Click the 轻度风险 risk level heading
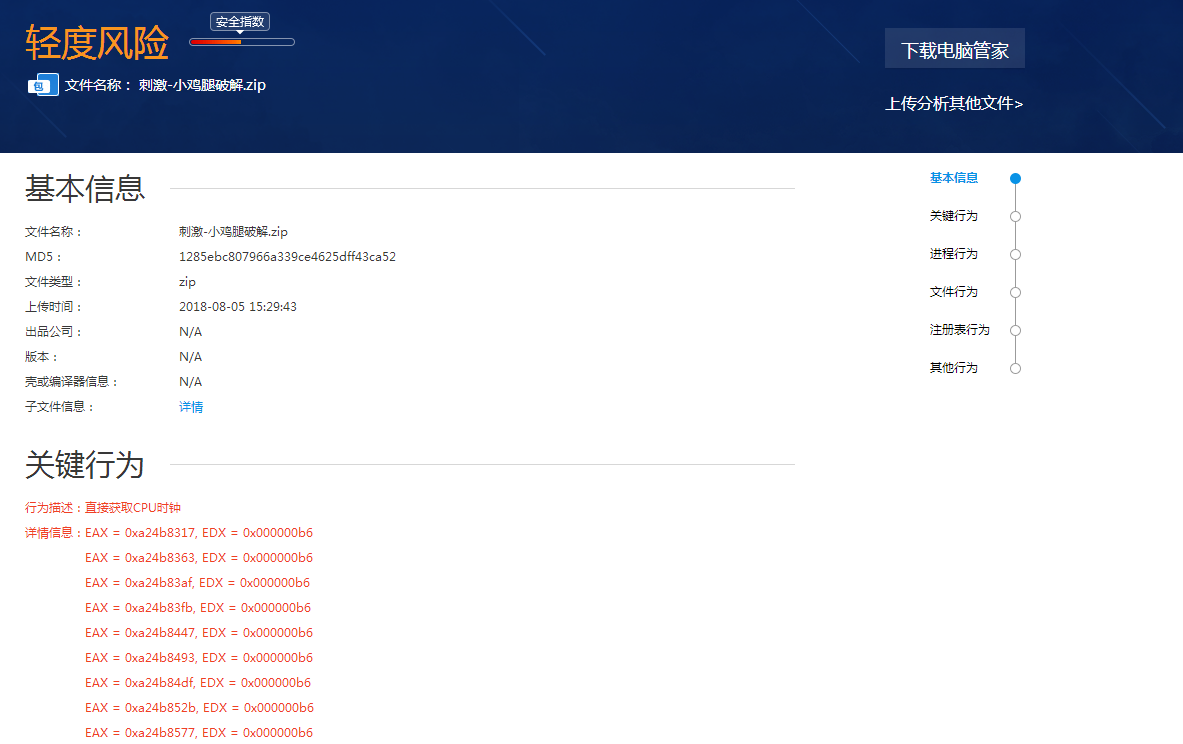The width and height of the screenshot is (1183, 744). click(97, 42)
